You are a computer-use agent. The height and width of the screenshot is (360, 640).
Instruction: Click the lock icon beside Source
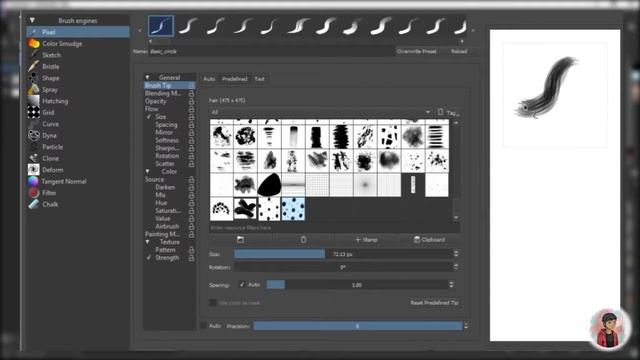pyautogui.click(x=191, y=180)
